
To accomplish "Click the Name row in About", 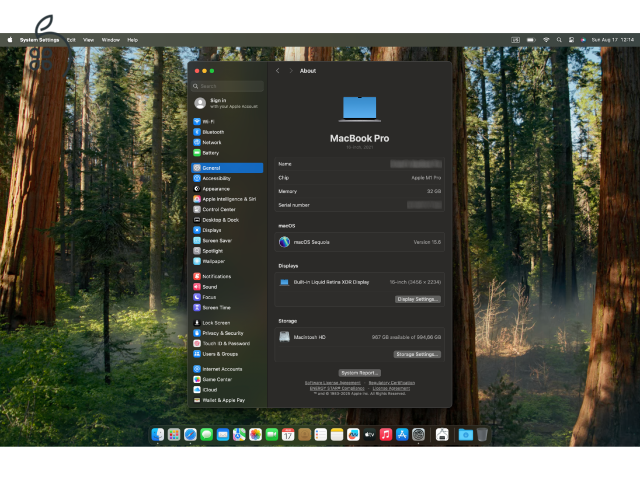I will (360, 164).
